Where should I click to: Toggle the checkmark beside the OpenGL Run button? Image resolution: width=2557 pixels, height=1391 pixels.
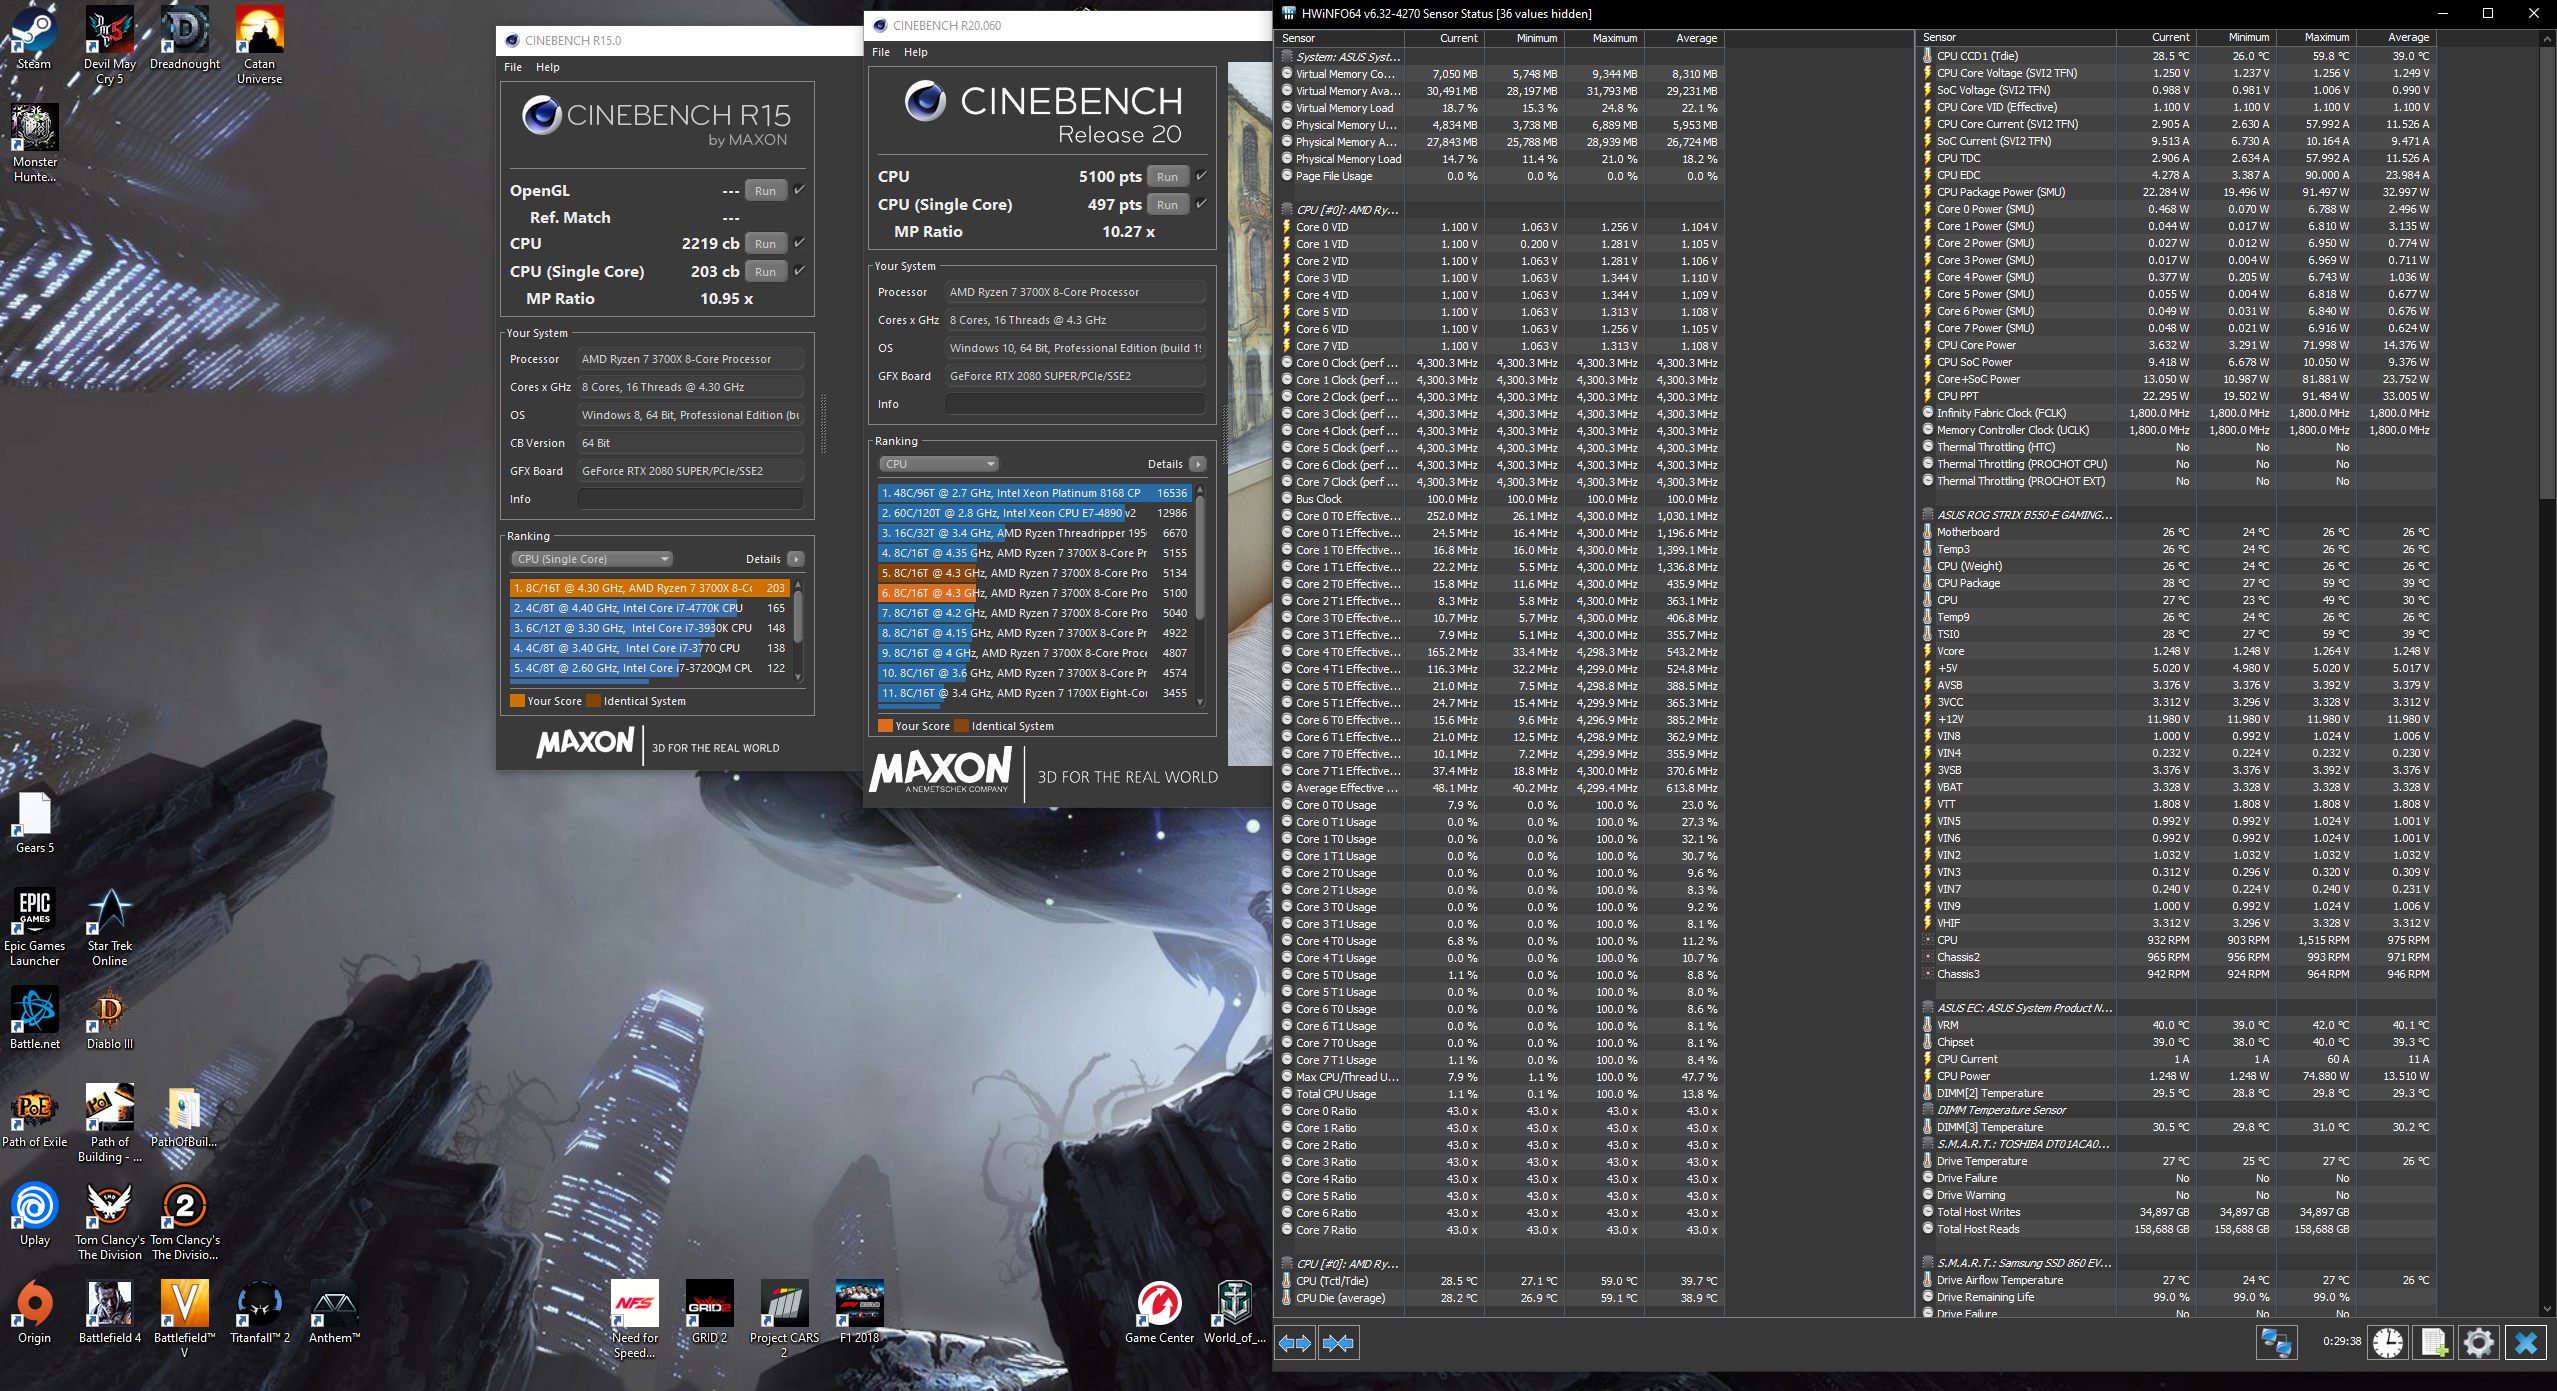(798, 190)
